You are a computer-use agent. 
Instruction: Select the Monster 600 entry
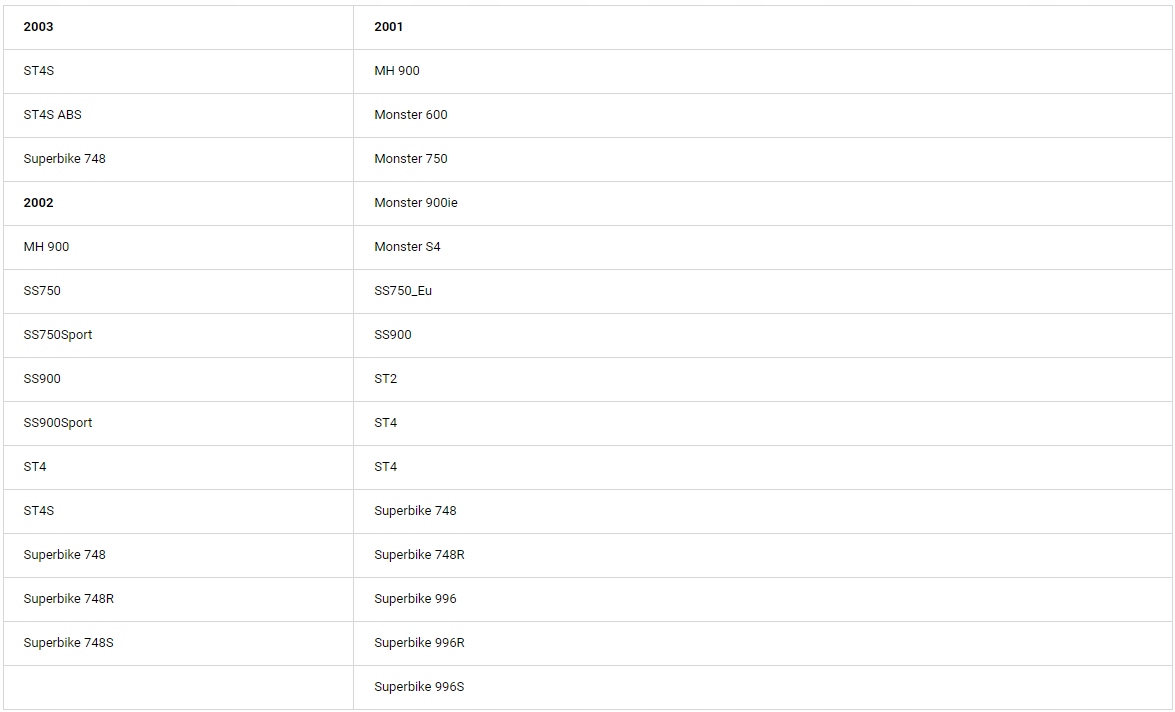point(411,115)
